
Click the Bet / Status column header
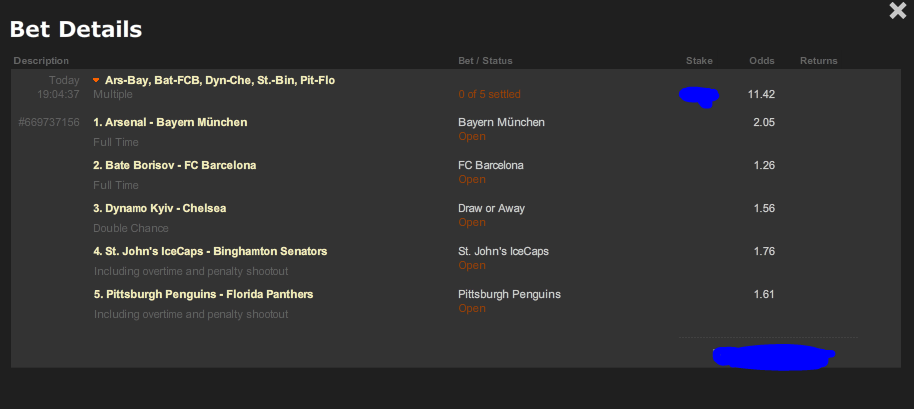[485, 61]
